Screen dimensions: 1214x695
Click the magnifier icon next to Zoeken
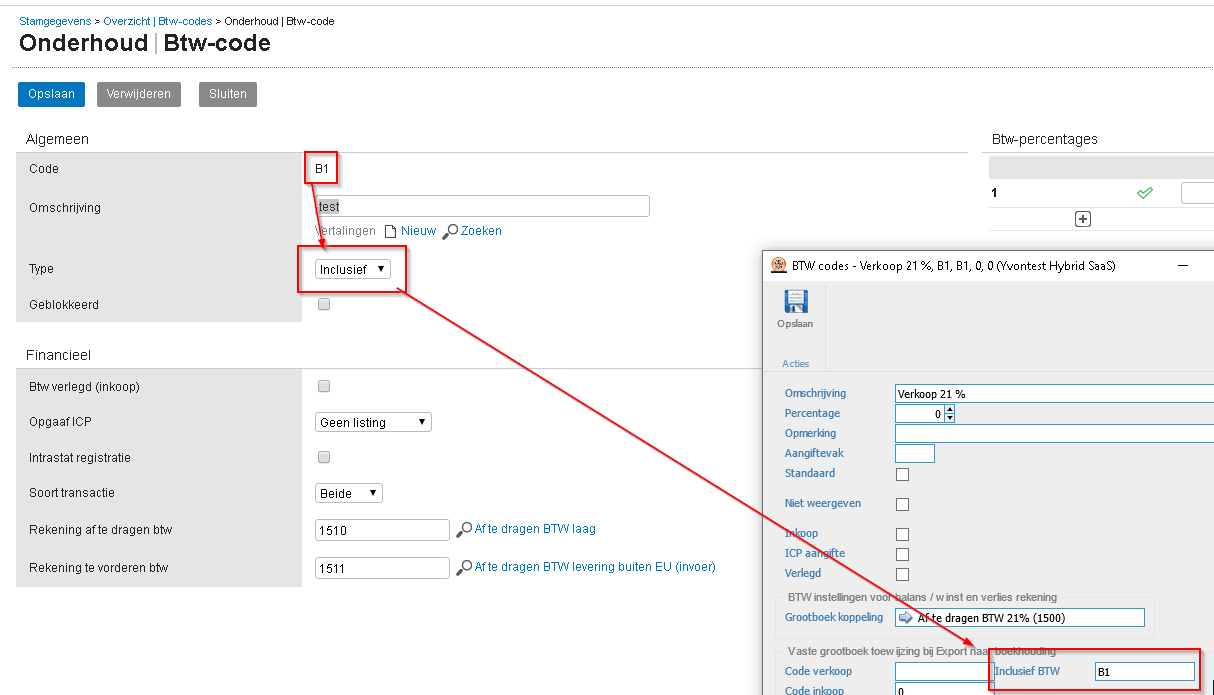click(450, 231)
